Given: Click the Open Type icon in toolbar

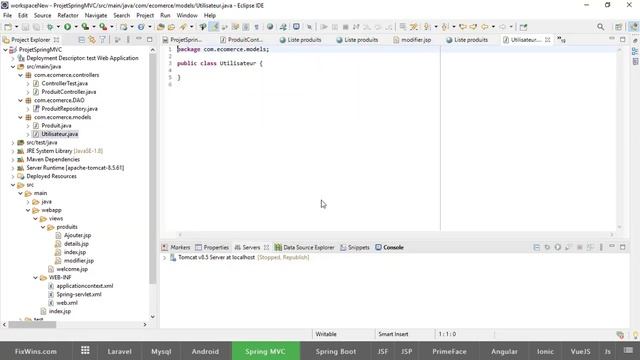Looking at the screenshot, I should [x=161, y=27].
